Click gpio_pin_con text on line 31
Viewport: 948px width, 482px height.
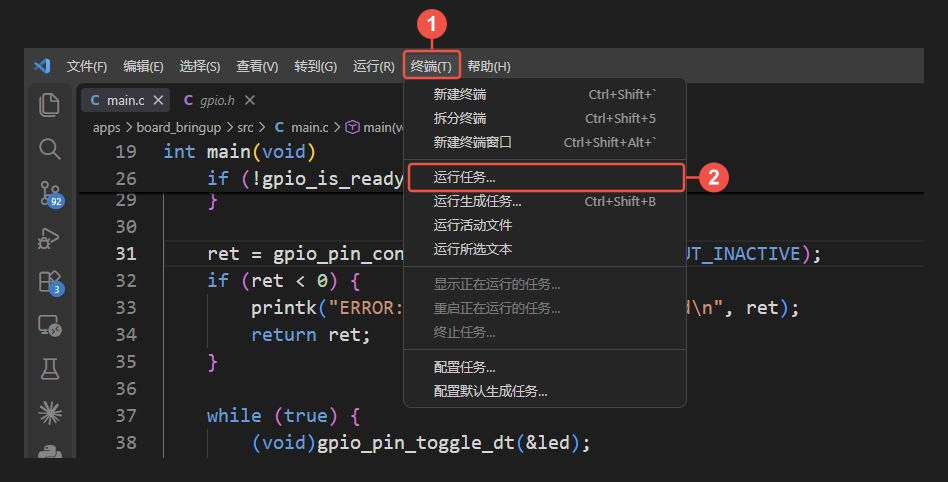pos(338,254)
